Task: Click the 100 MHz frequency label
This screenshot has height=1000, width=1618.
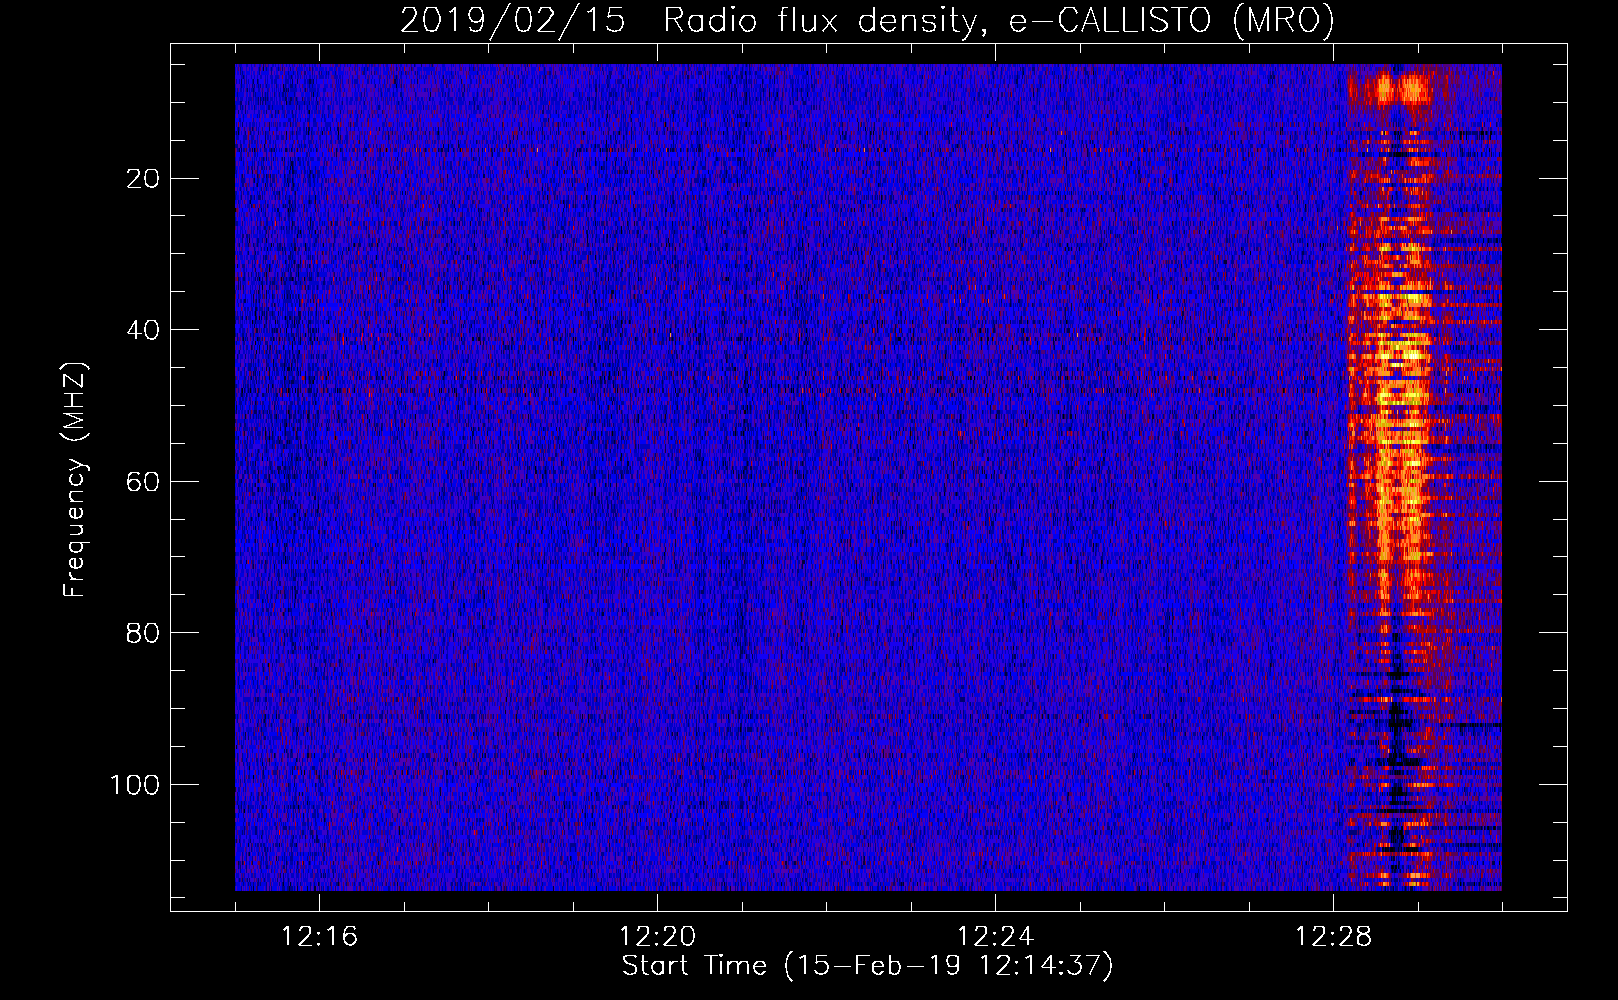Action: tap(135, 784)
